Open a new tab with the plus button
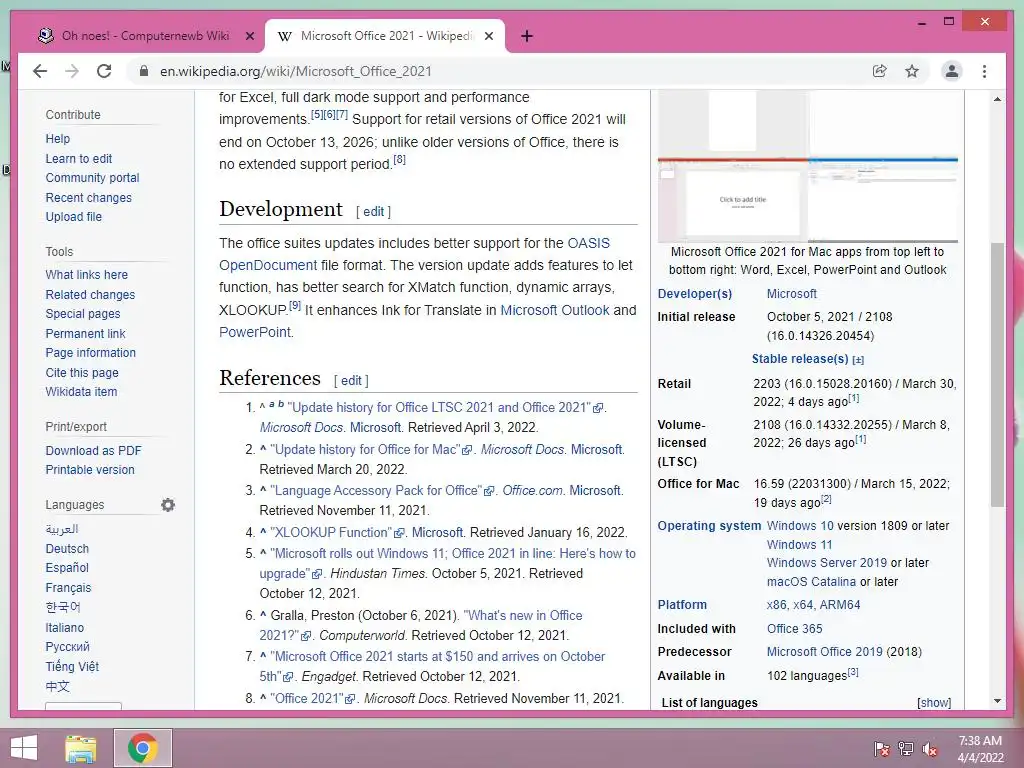Viewport: 1024px width, 768px height. [x=527, y=36]
